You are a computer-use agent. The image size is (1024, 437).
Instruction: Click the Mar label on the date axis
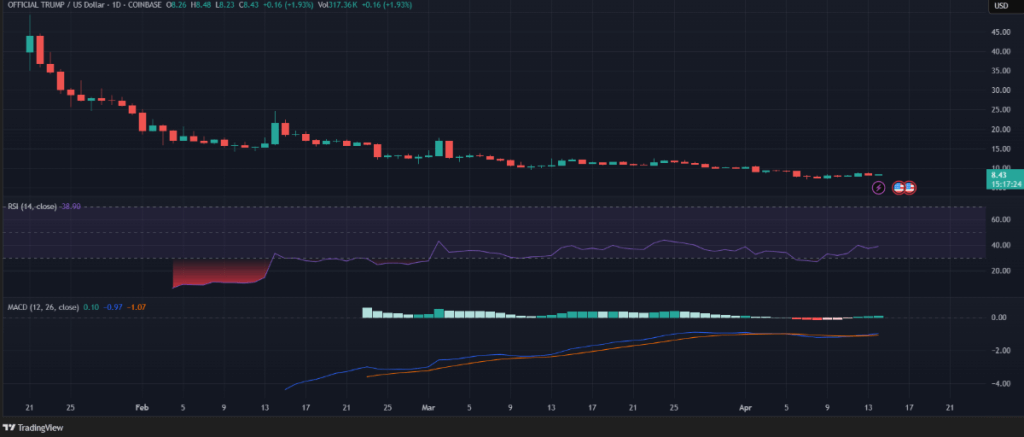coord(427,407)
